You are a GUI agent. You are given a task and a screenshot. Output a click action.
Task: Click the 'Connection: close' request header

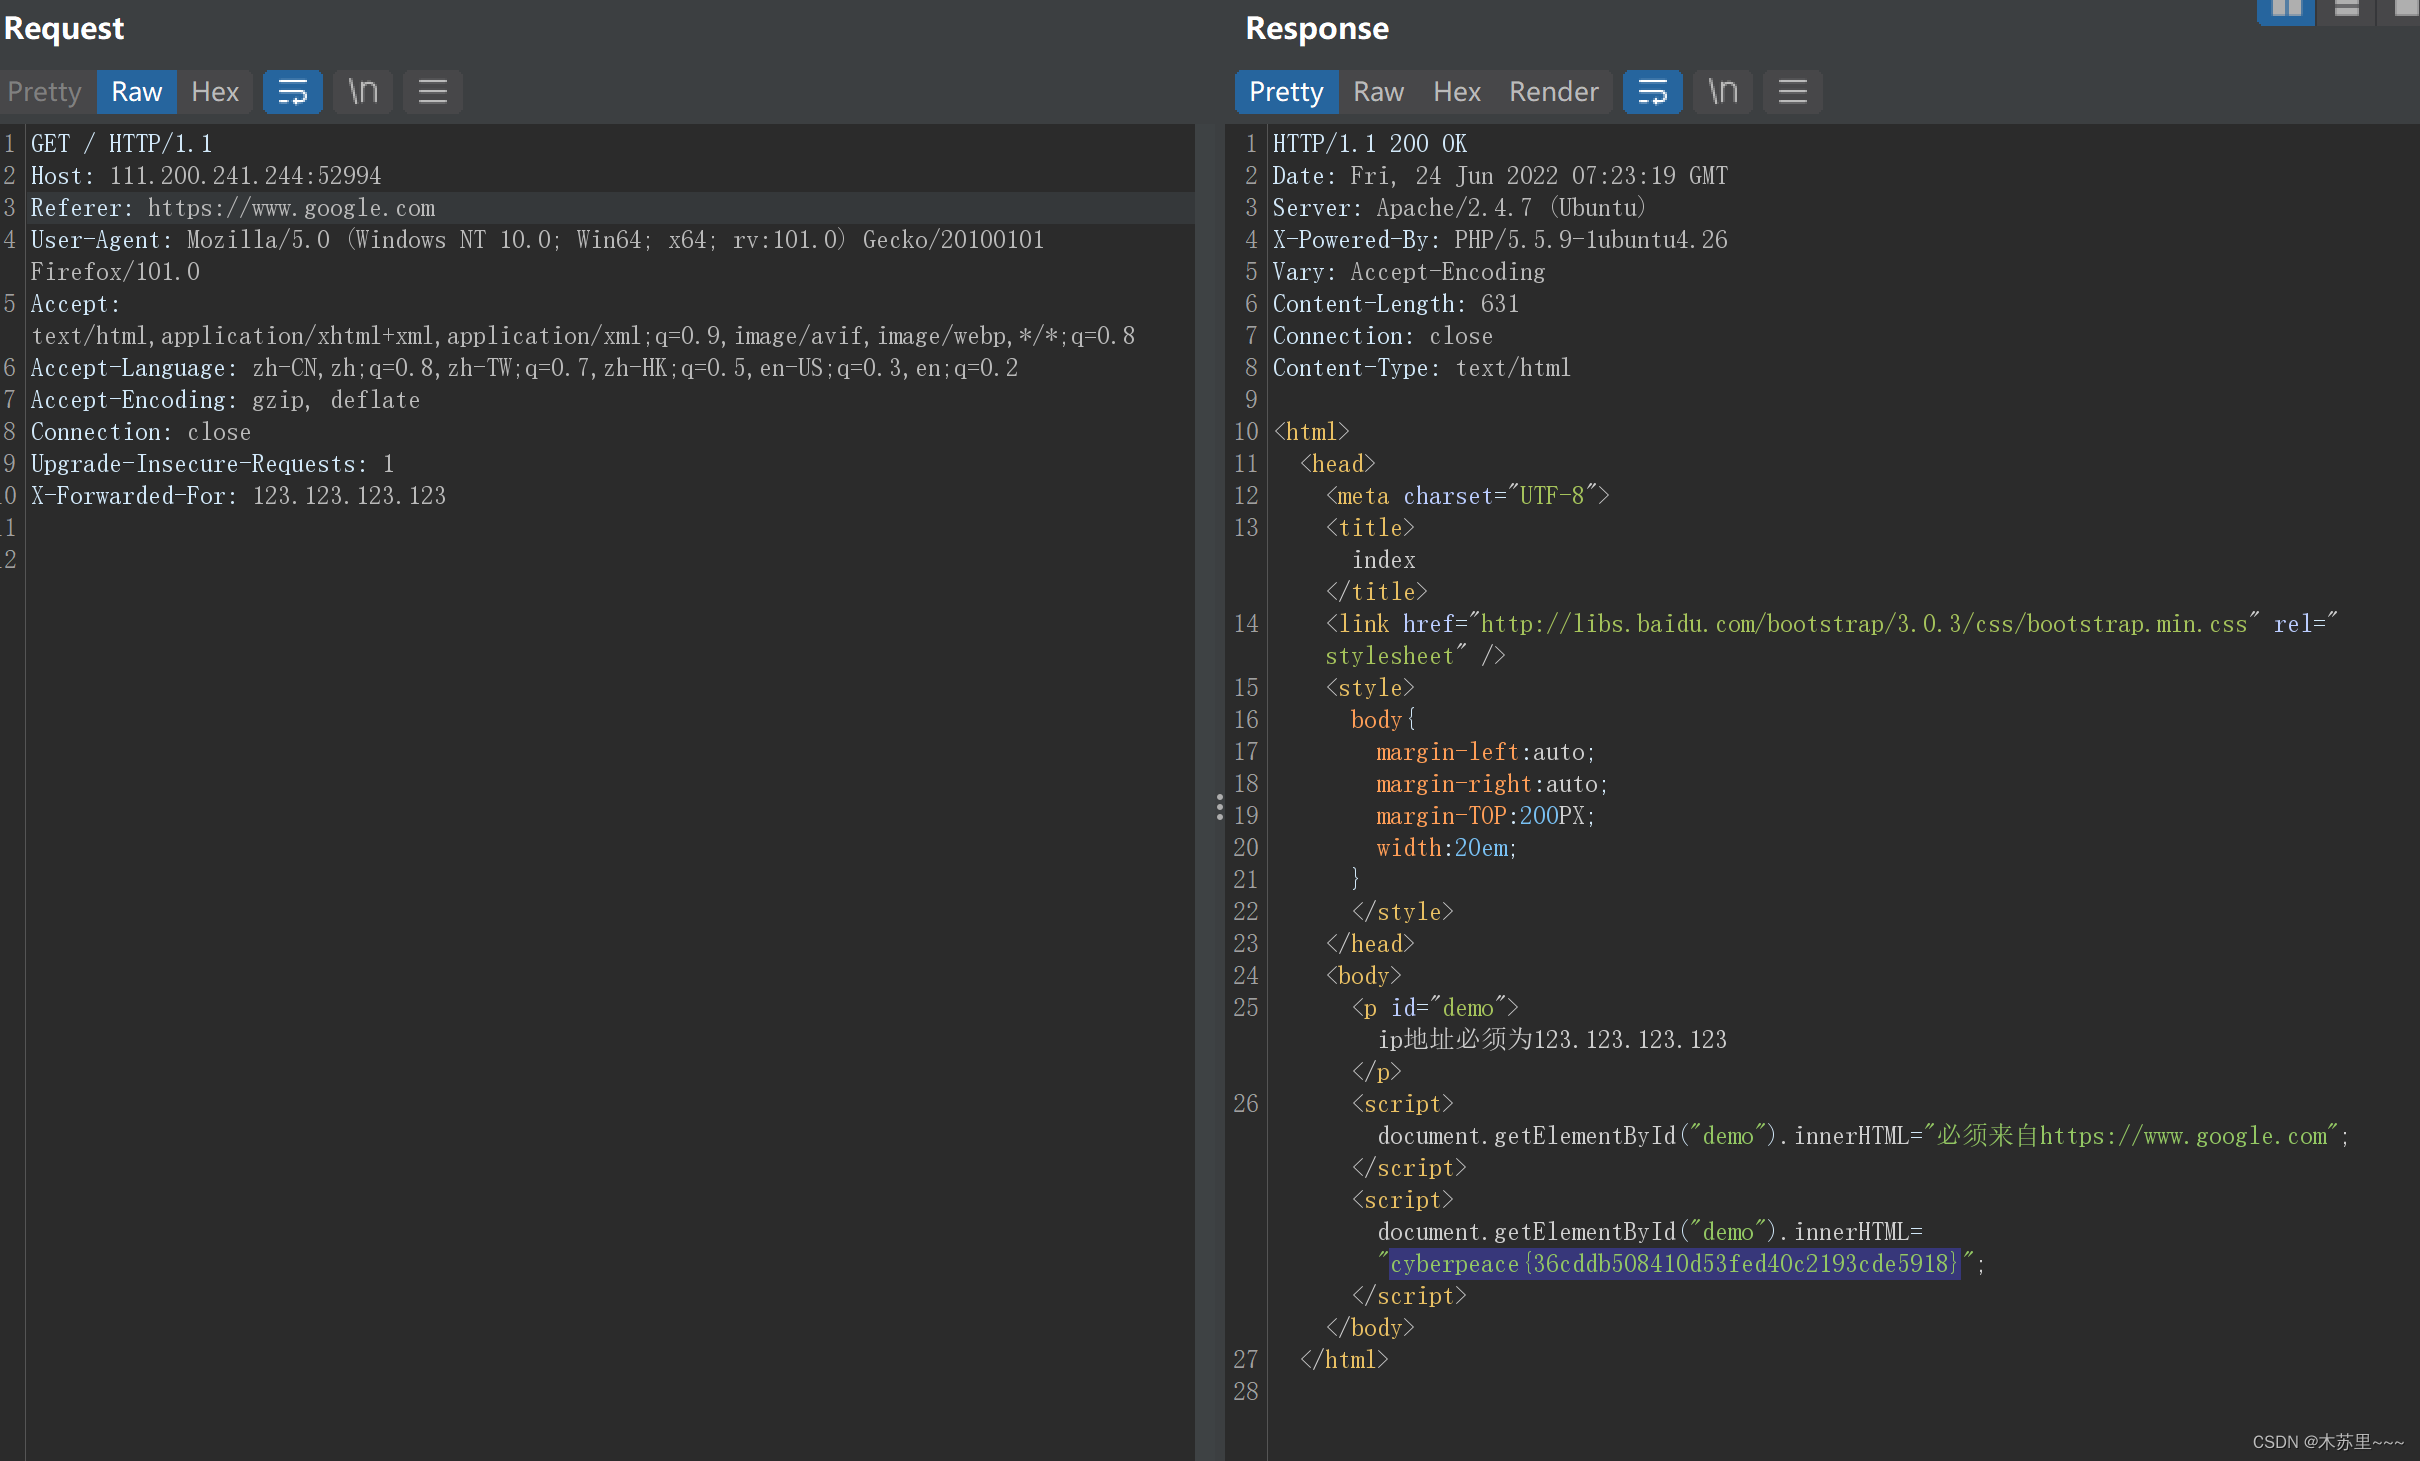(141, 432)
